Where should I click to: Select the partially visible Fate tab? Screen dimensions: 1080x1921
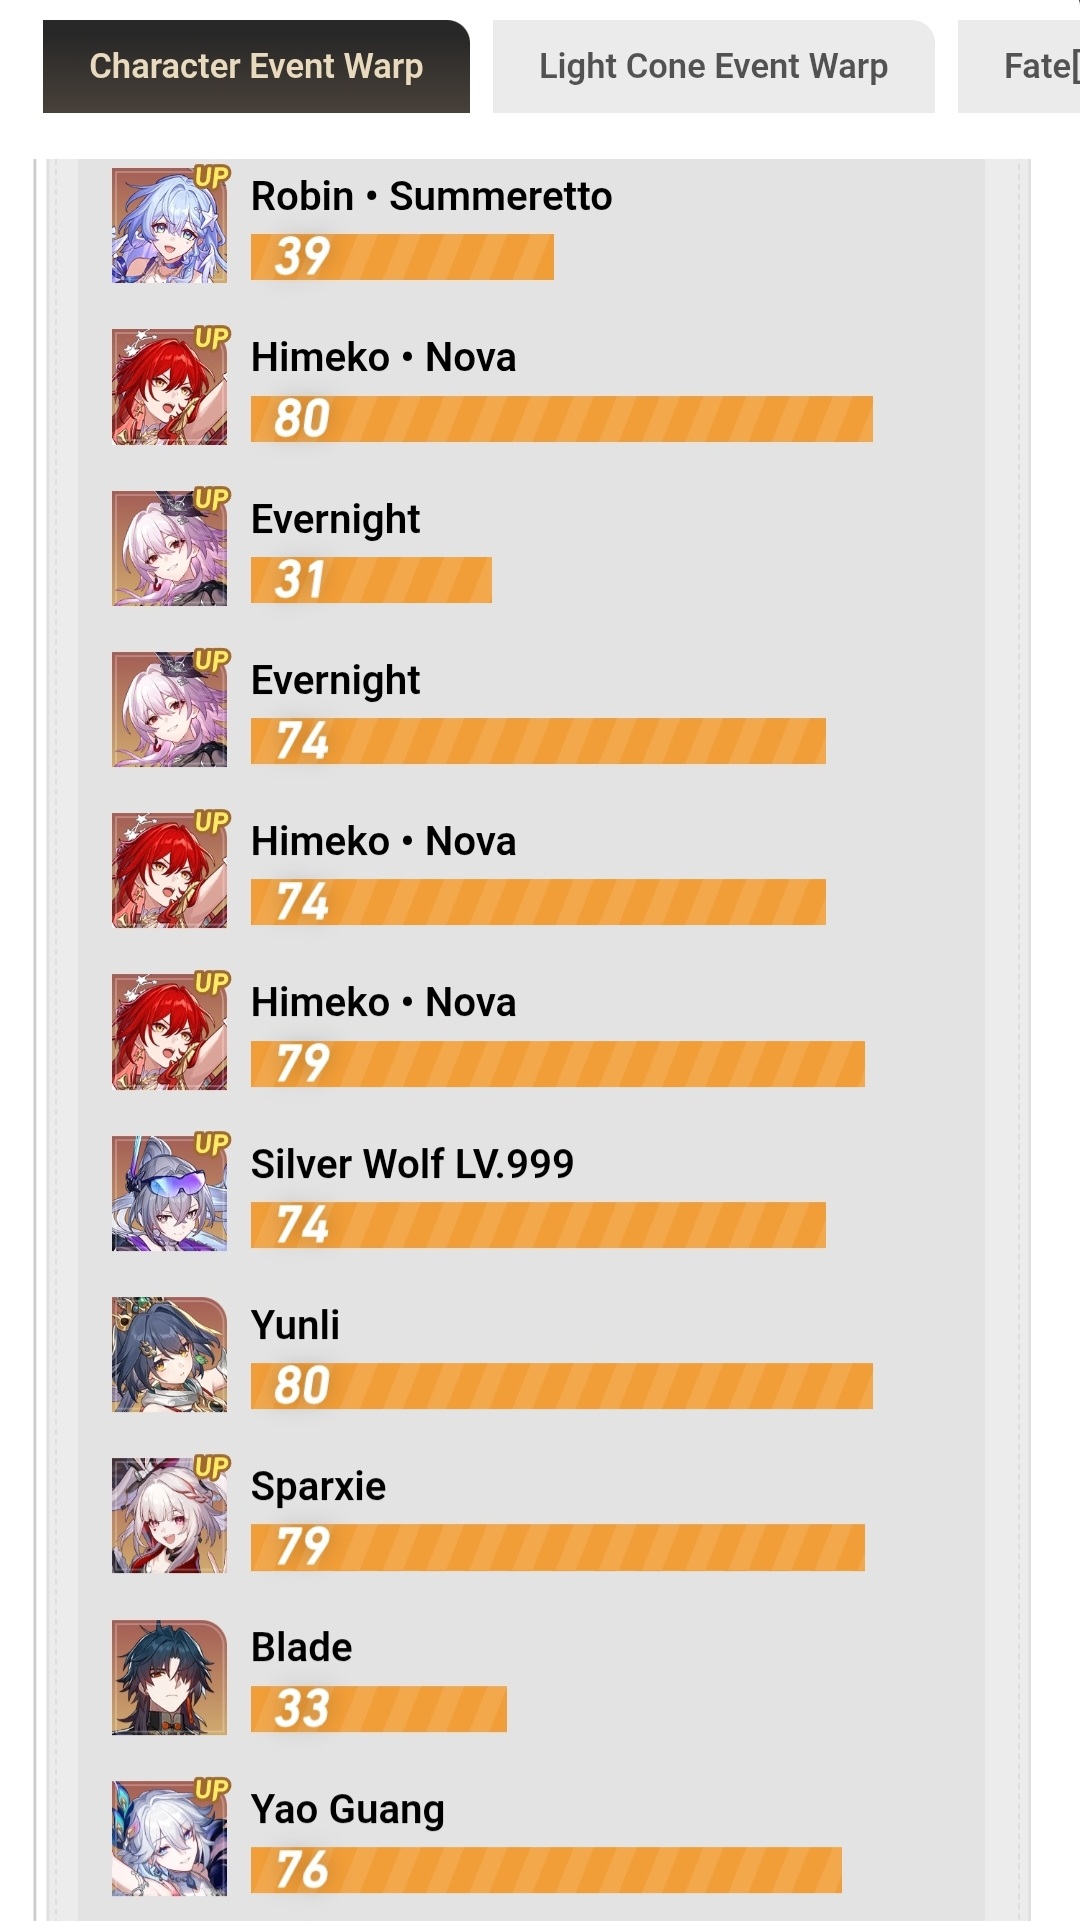[1019, 66]
